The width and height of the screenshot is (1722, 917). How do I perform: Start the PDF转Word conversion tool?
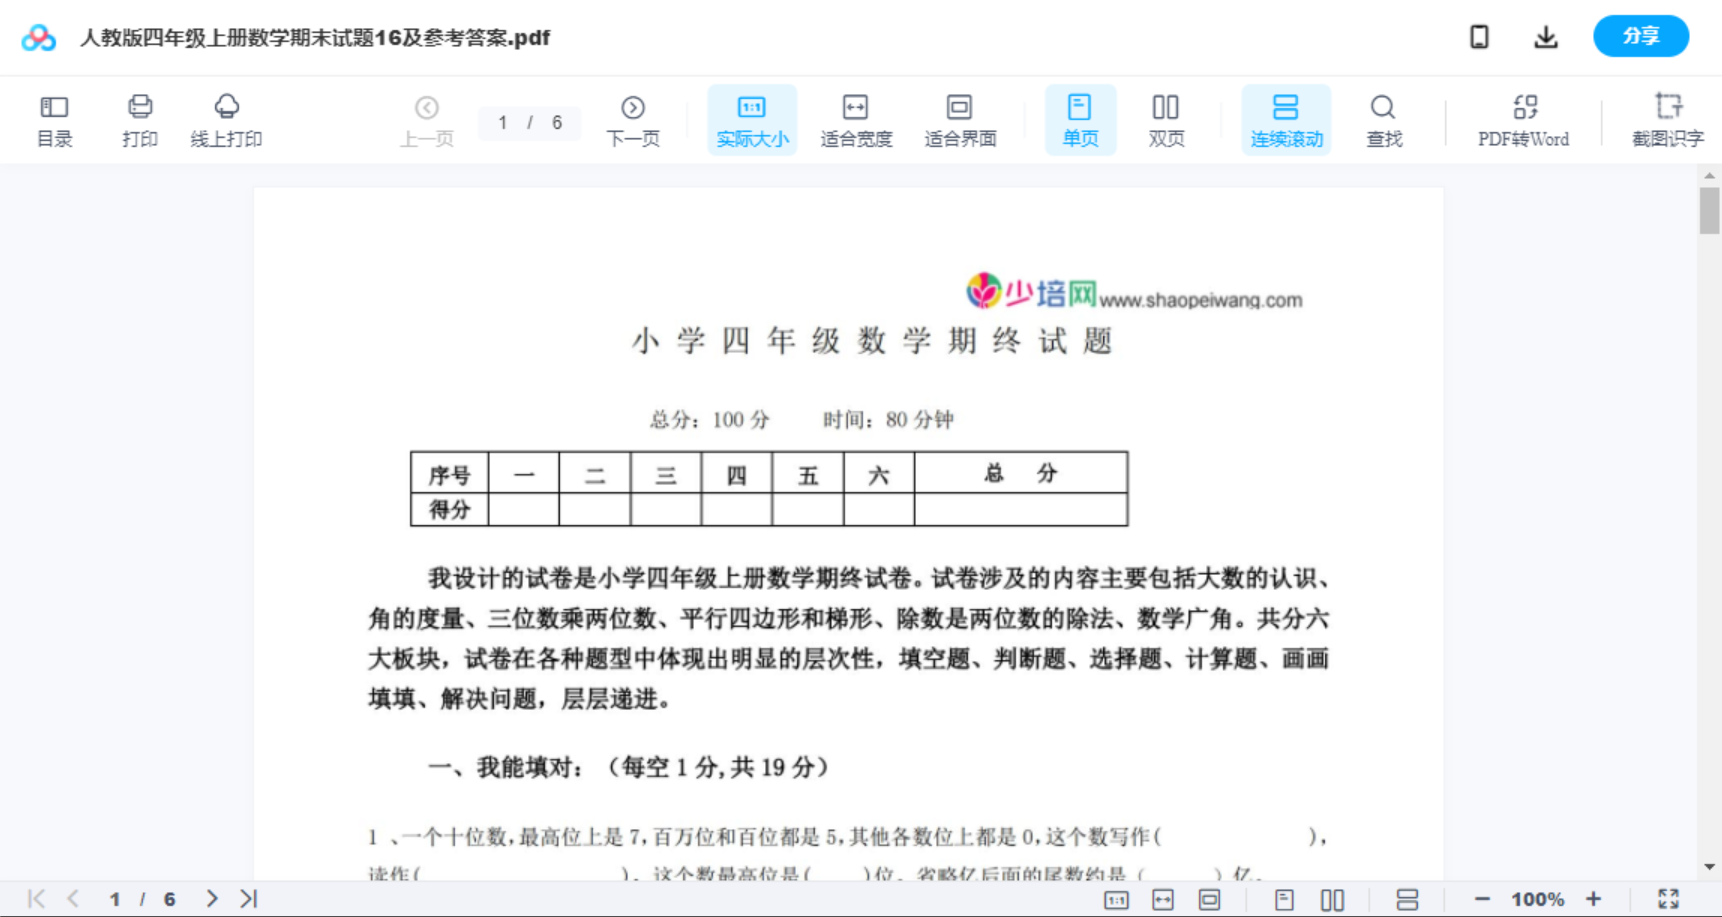click(x=1522, y=118)
